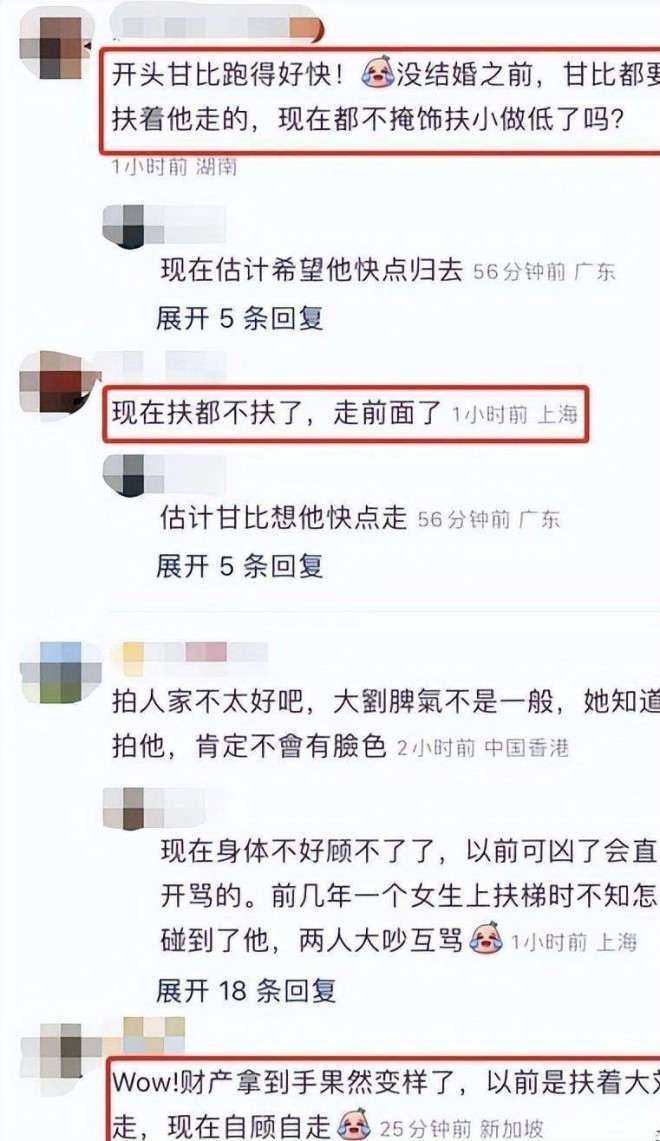
Task: Click the emoji after 两人大吵互骂
Action: 486,939
